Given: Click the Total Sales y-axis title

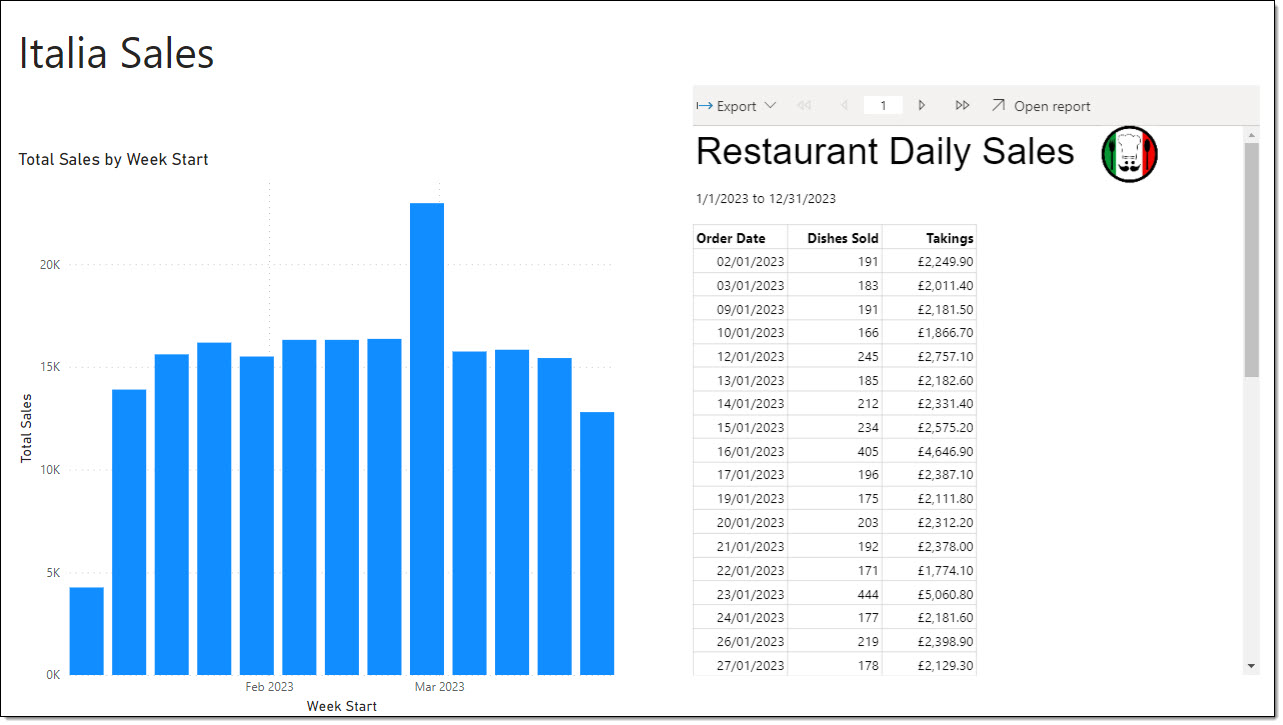Looking at the screenshot, I should pos(27,428).
